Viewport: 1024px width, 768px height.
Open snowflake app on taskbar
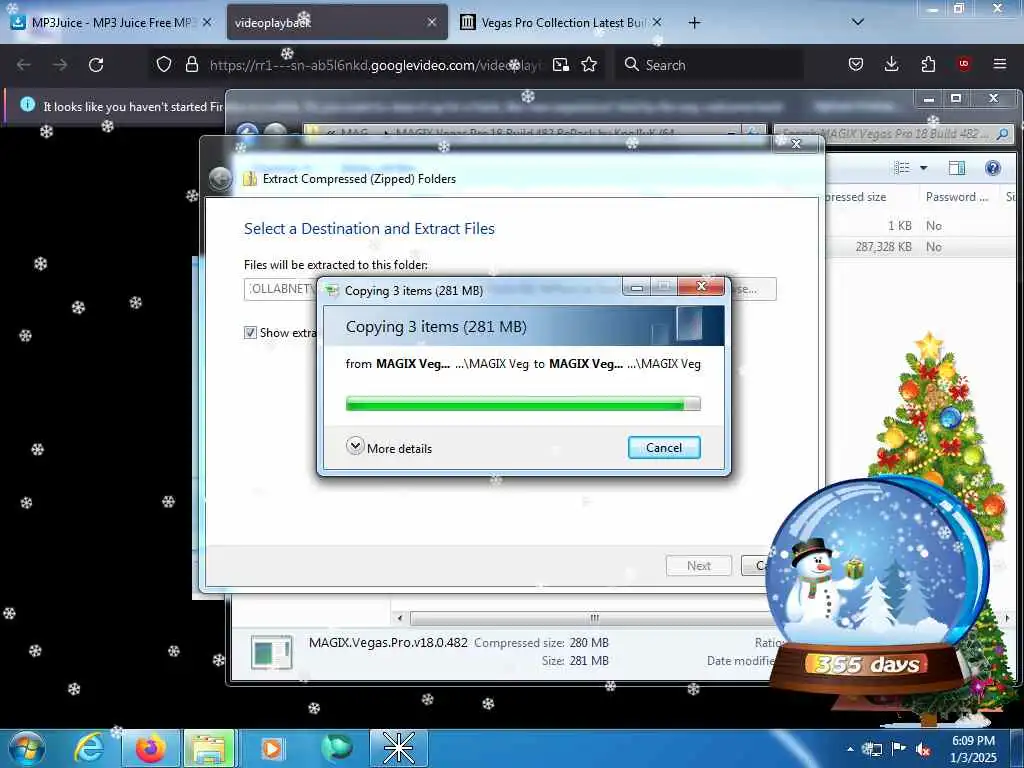[x=399, y=748]
